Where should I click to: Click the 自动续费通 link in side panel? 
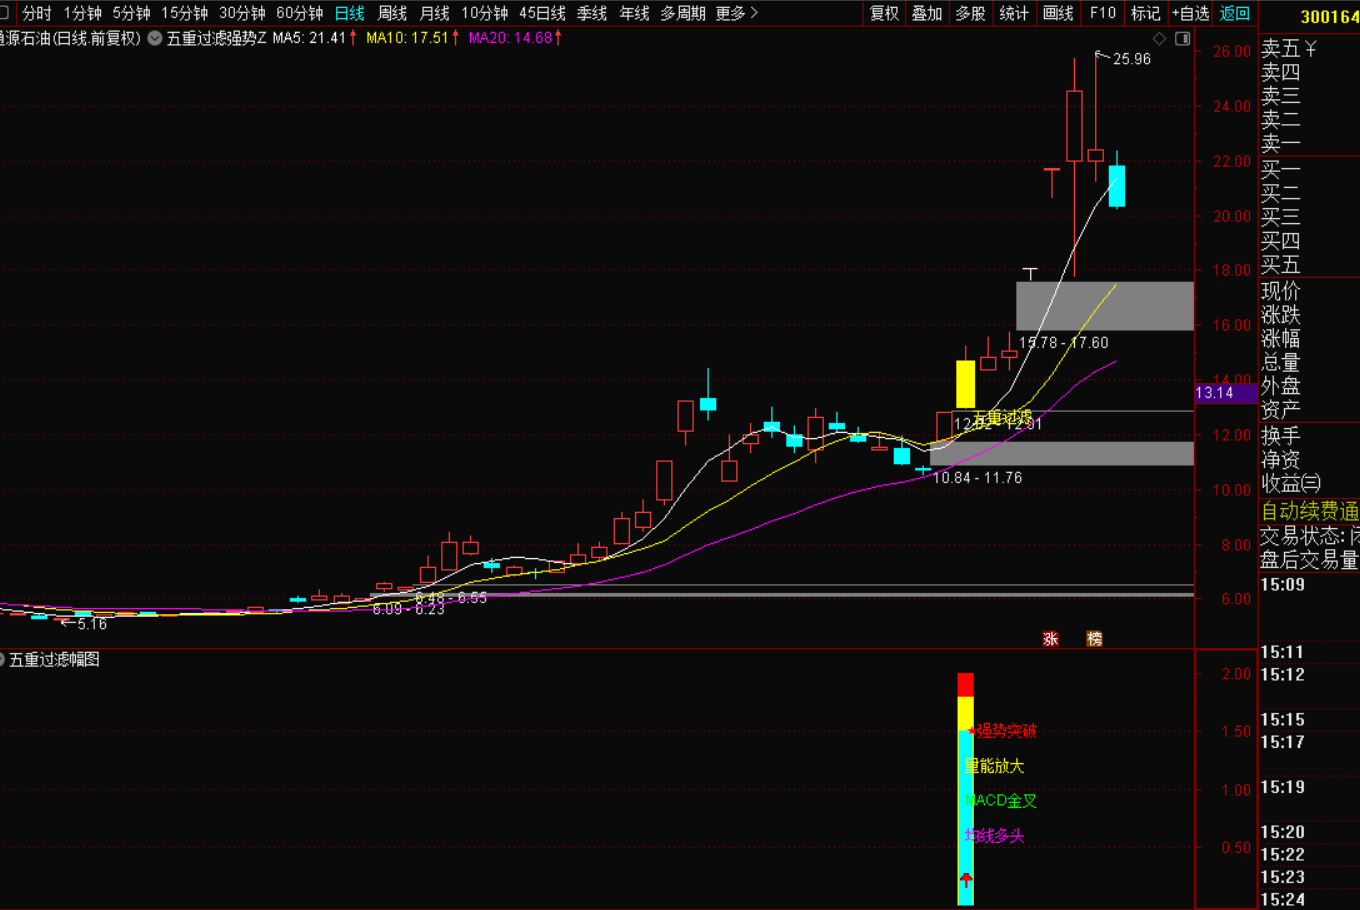click(x=1309, y=511)
